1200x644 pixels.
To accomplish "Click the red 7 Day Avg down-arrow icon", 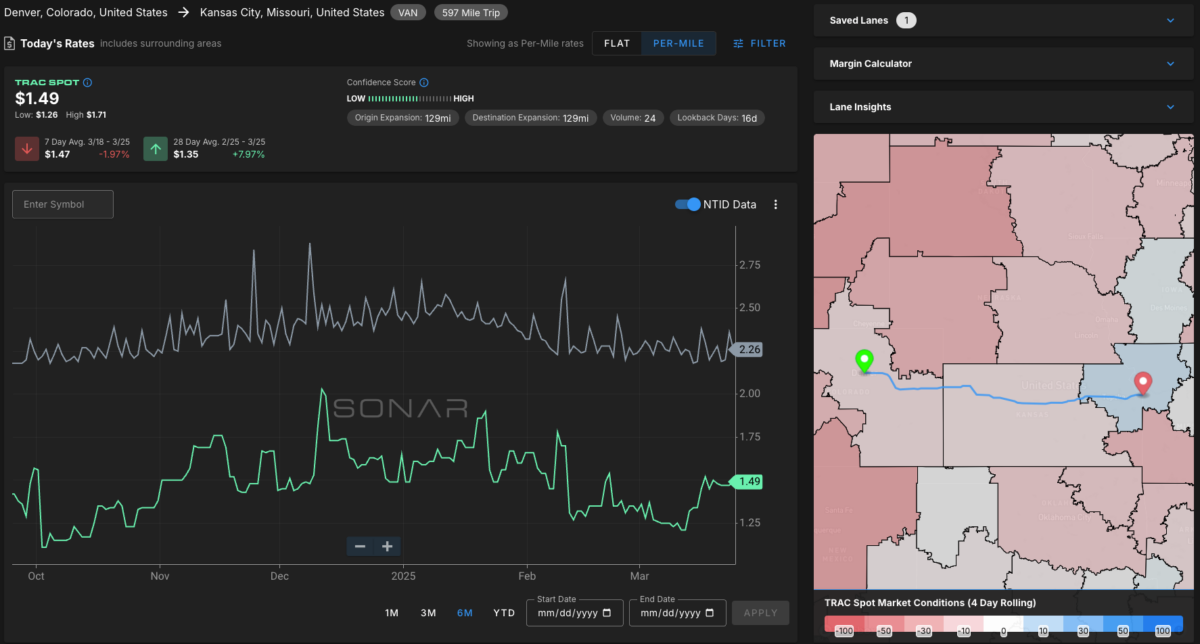I will [26, 149].
